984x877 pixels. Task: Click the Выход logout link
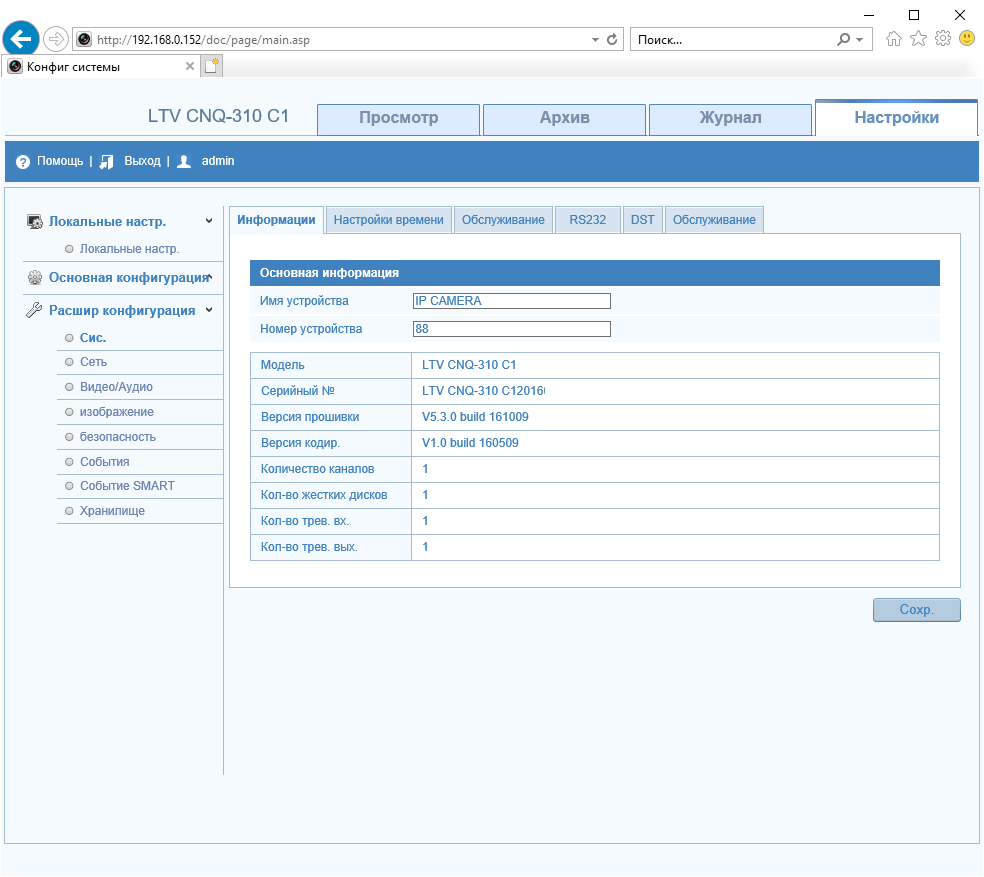click(141, 161)
